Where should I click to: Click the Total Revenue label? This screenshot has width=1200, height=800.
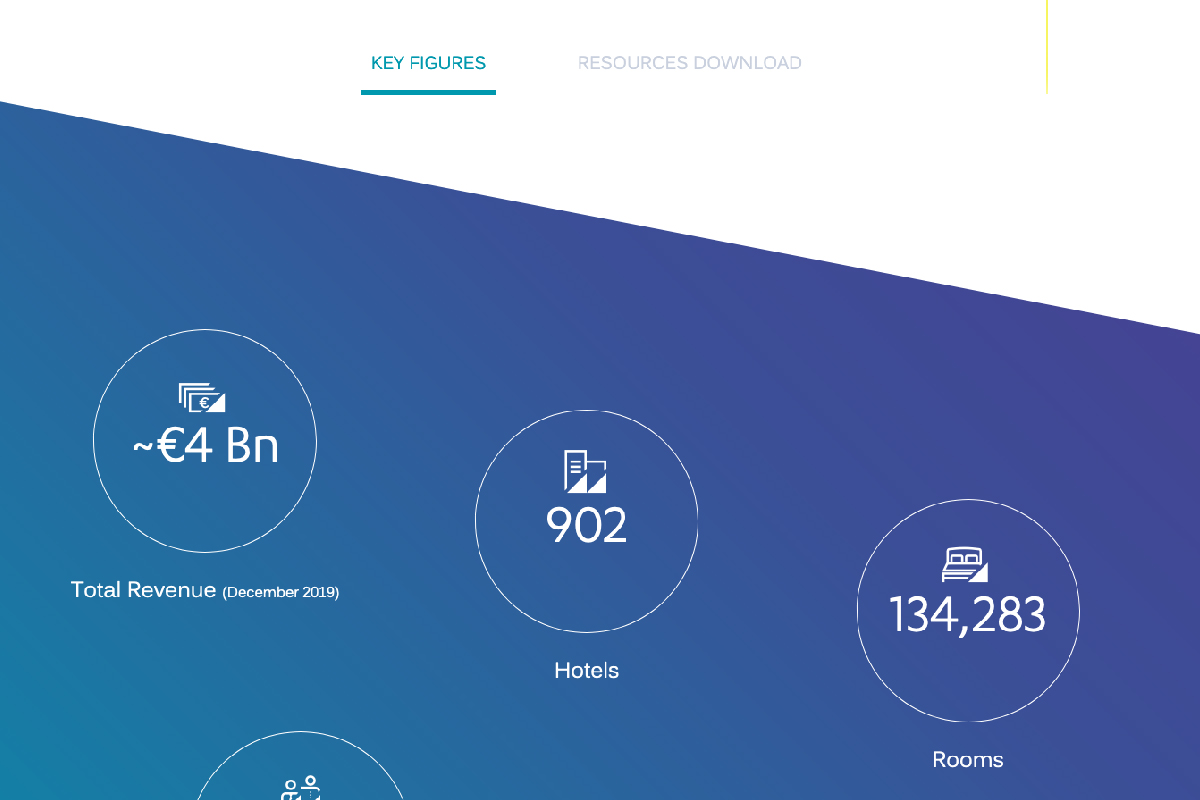(x=143, y=590)
